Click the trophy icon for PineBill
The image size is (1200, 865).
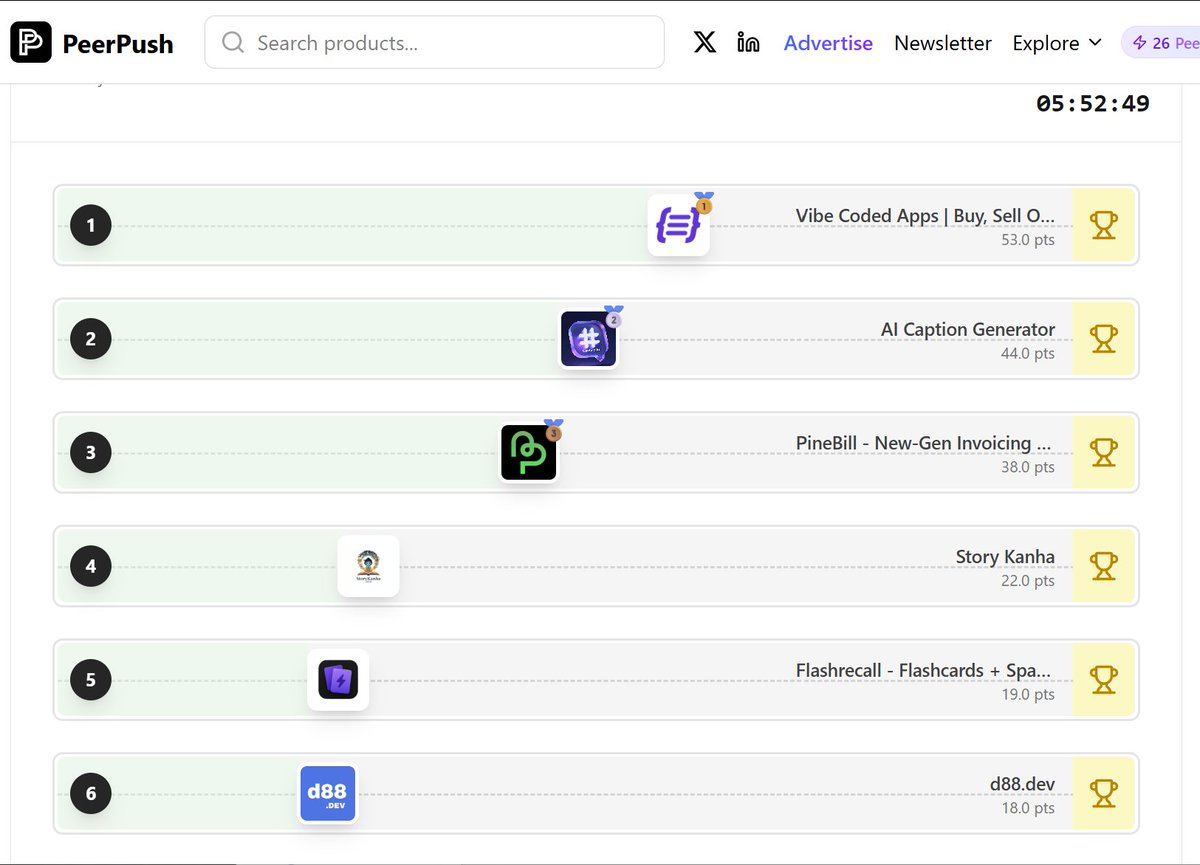(x=1103, y=452)
